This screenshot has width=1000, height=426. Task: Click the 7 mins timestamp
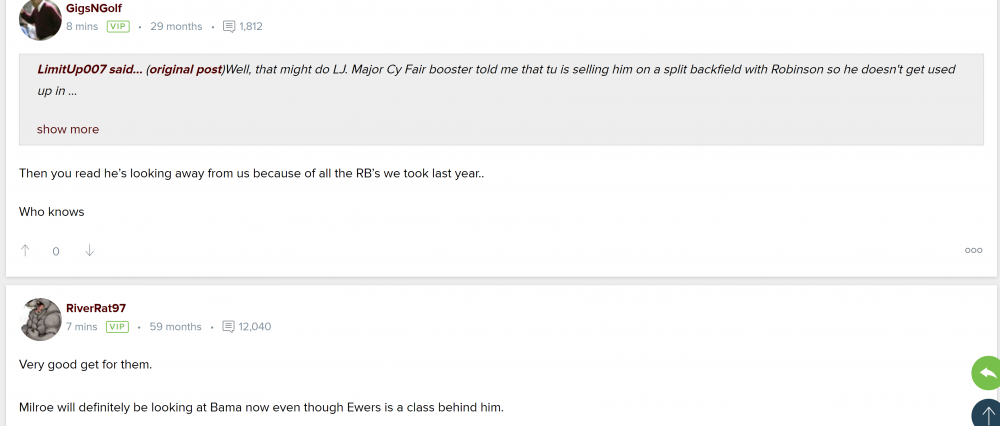click(x=82, y=327)
